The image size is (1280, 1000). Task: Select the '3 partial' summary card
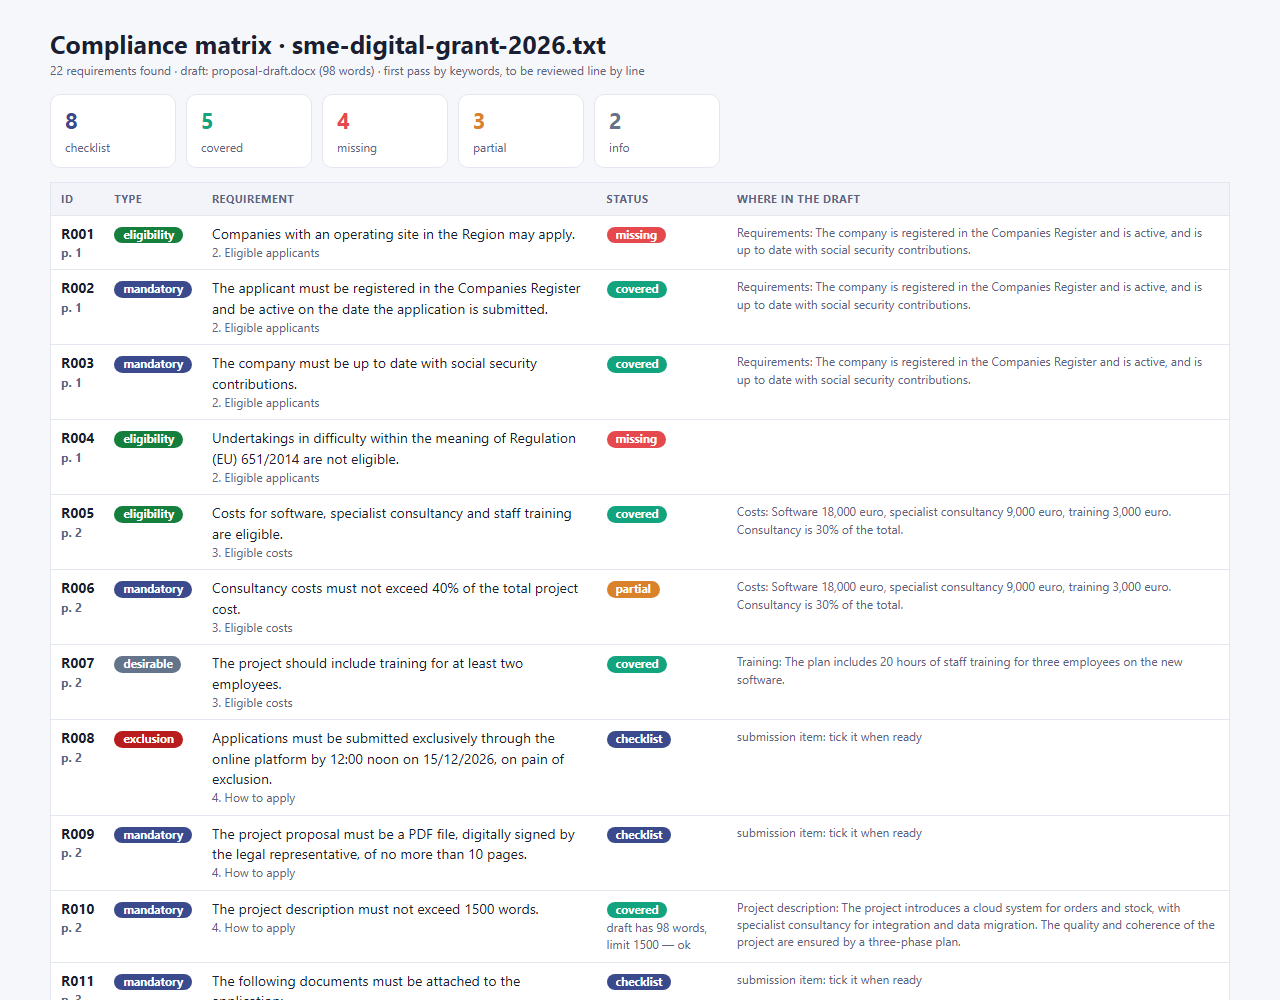pos(521,131)
